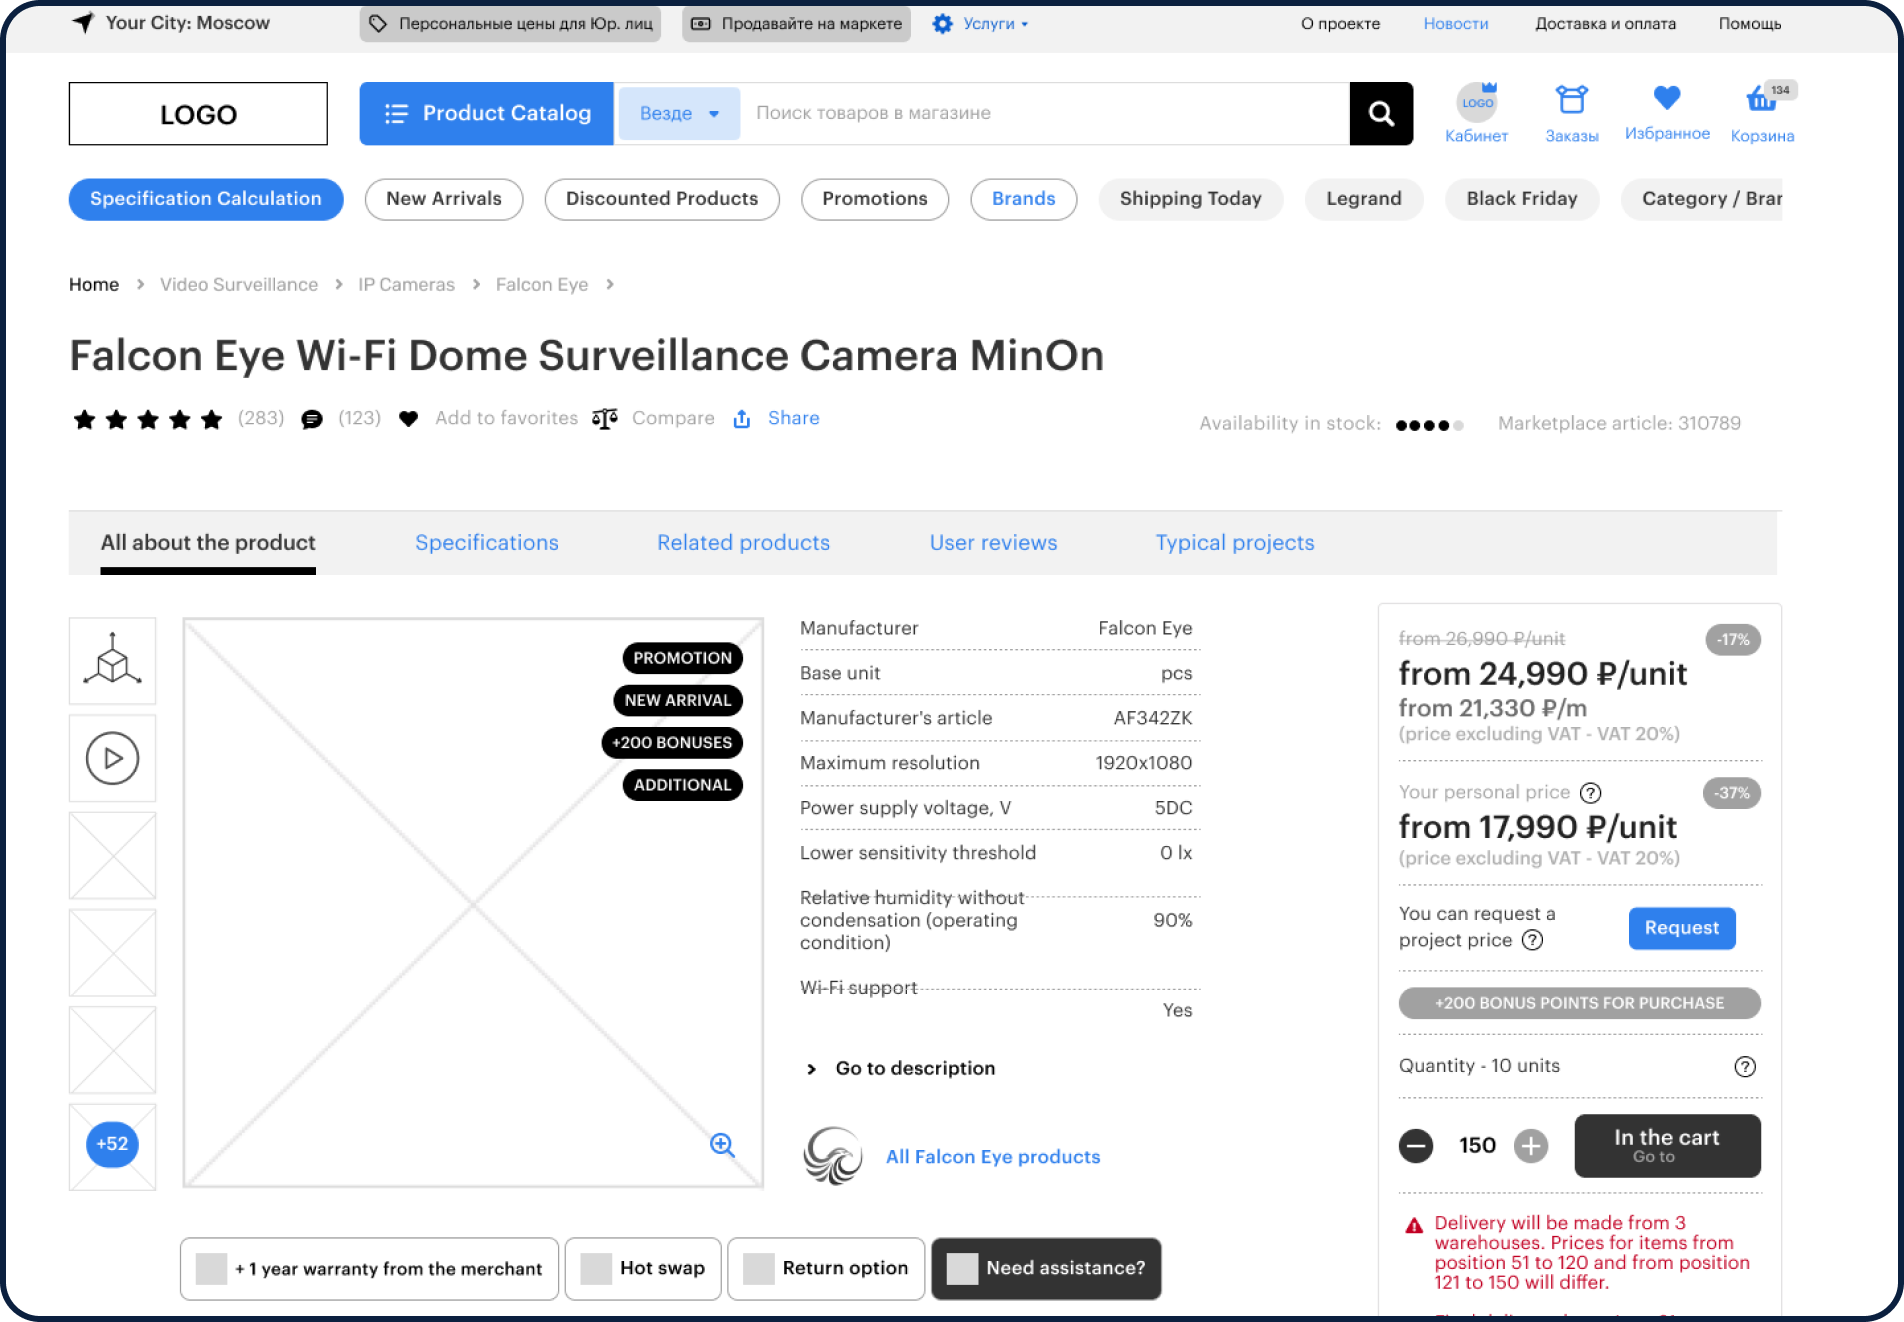1904x1322 pixels.
Task: Decrease quantity with the minus button
Action: (1415, 1146)
